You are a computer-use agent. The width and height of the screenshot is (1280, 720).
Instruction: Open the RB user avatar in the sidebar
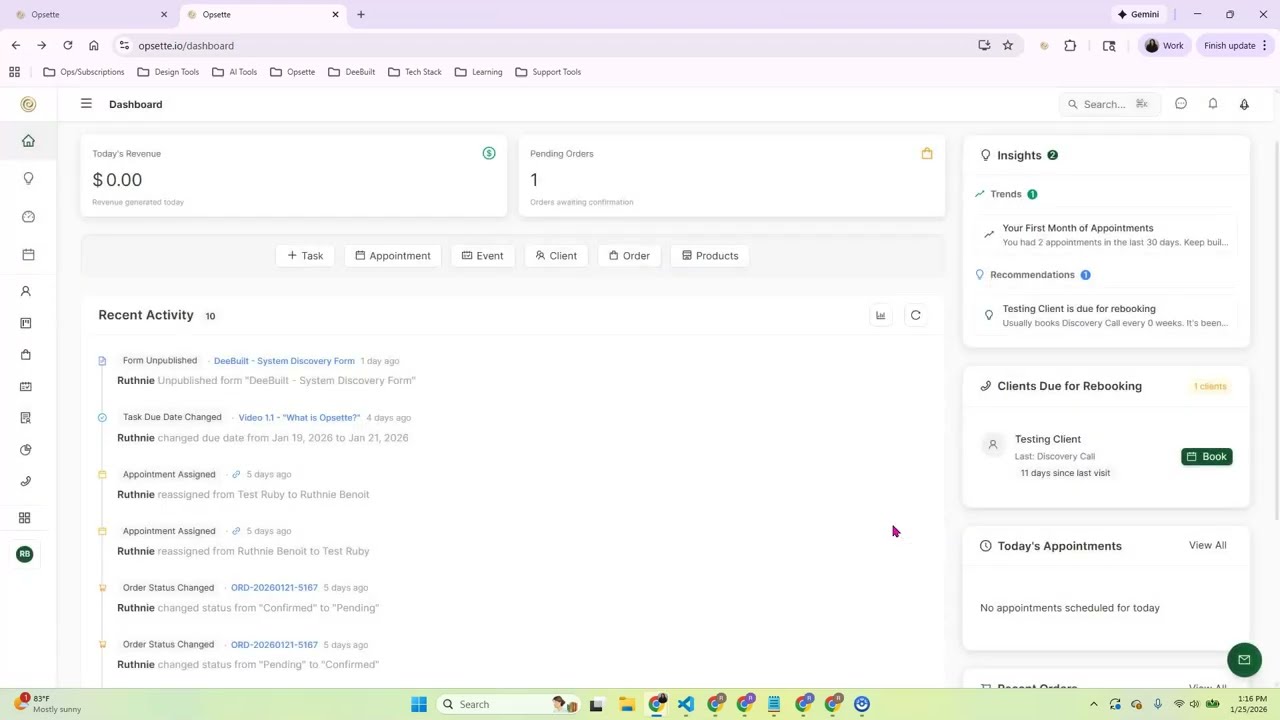coord(25,554)
